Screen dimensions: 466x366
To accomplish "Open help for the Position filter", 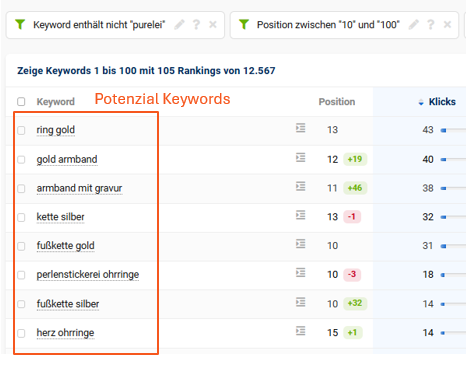I will [431, 24].
